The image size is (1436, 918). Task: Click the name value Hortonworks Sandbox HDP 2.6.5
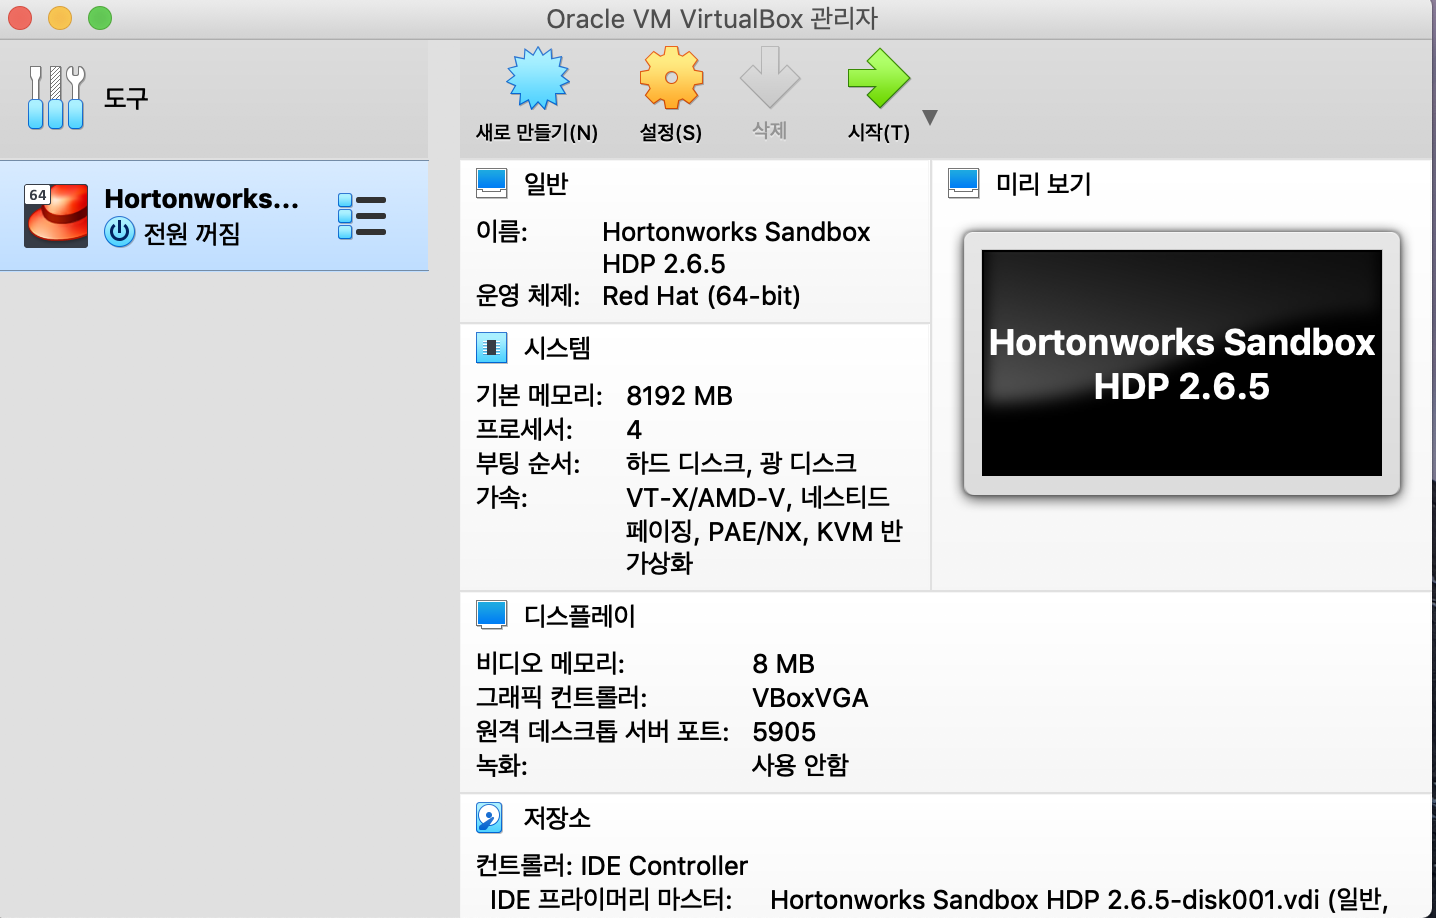[x=736, y=247]
